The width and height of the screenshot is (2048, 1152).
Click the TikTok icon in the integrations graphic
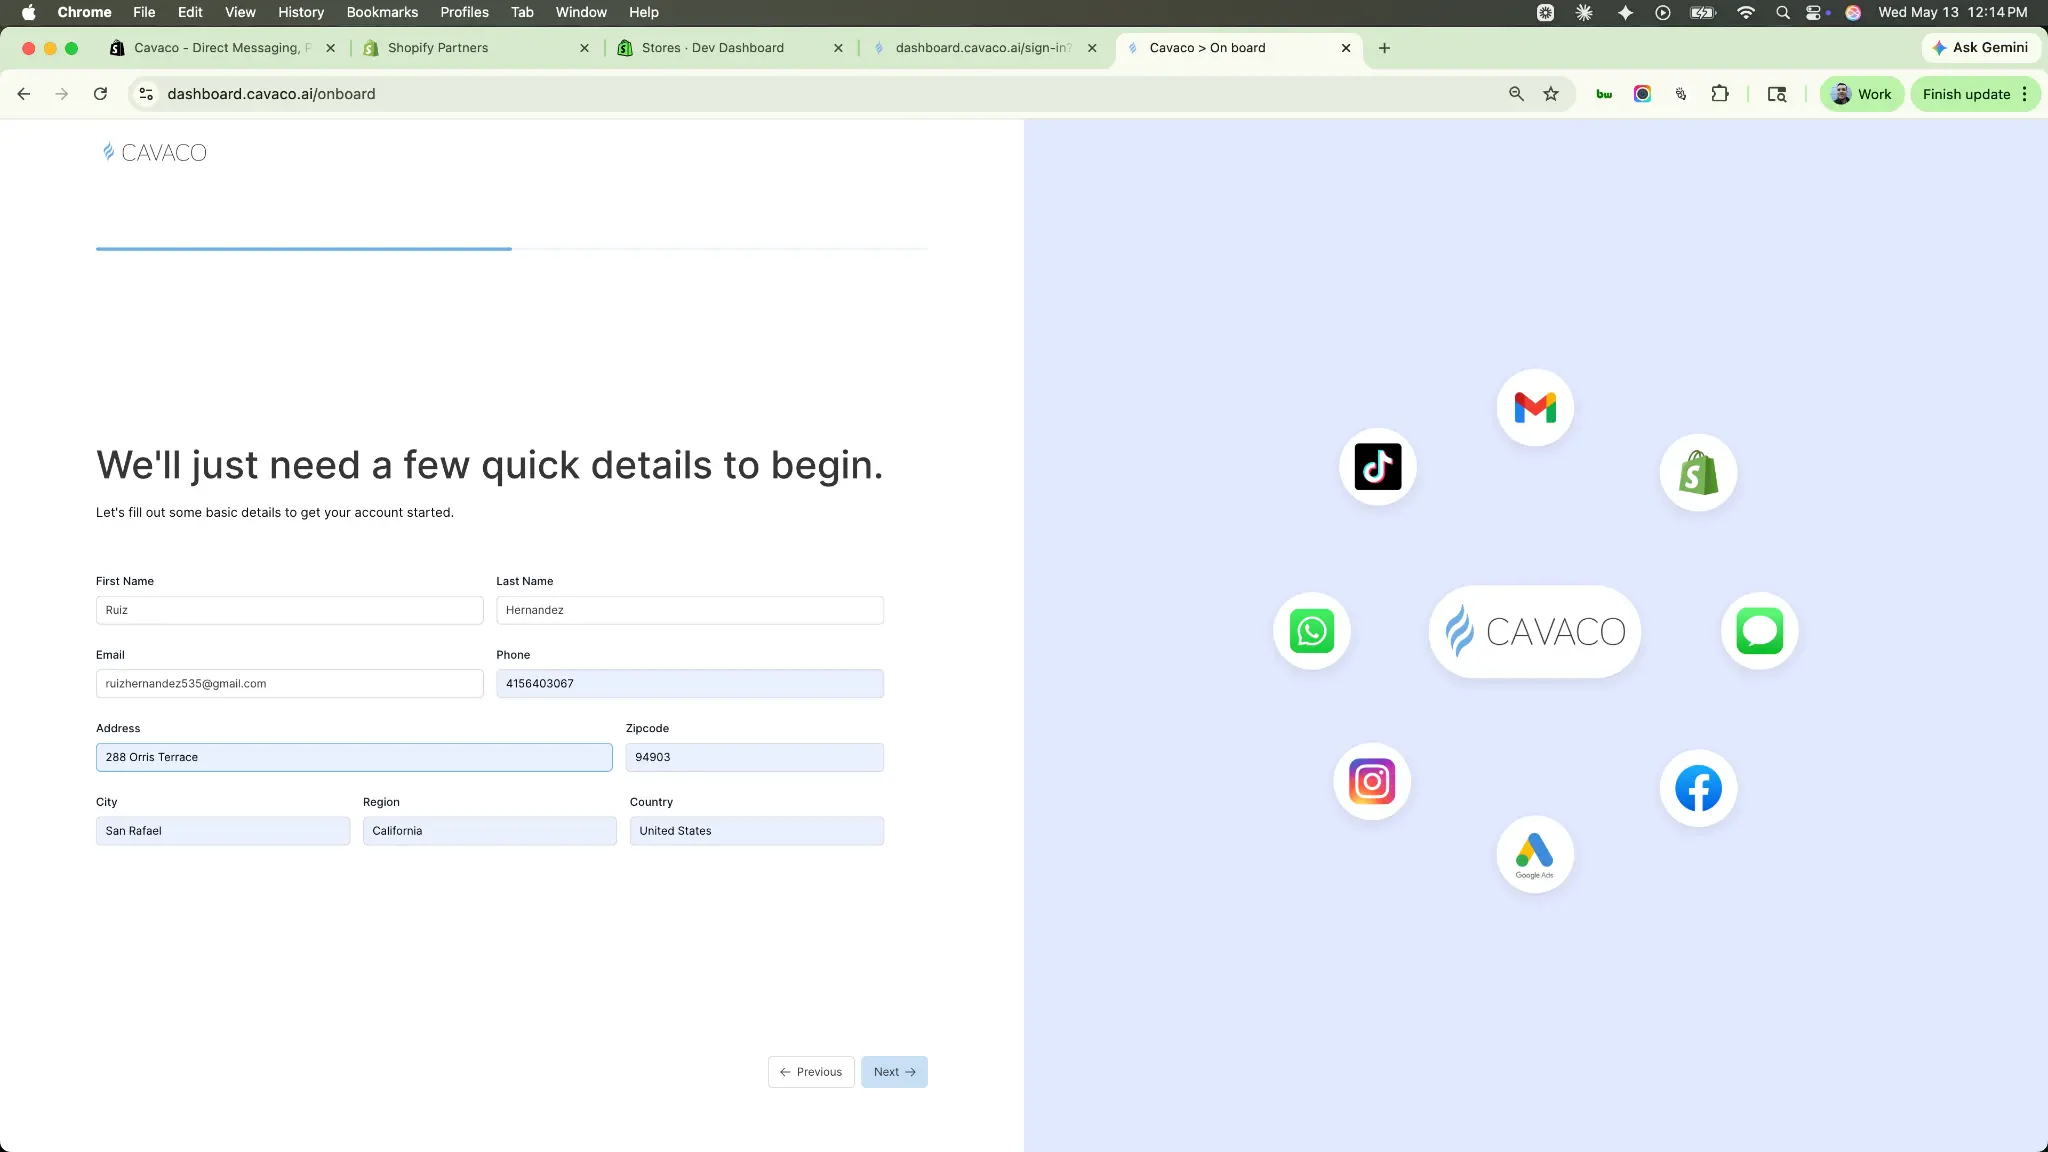[1378, 467]
